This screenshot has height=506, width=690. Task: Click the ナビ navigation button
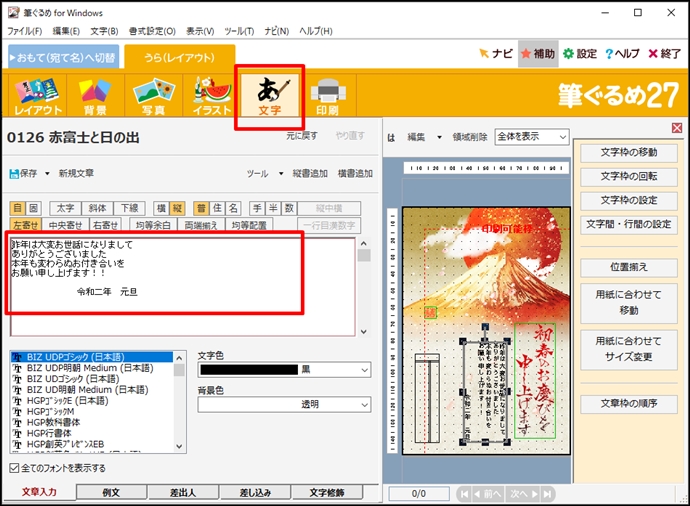[x=495, y=54]
